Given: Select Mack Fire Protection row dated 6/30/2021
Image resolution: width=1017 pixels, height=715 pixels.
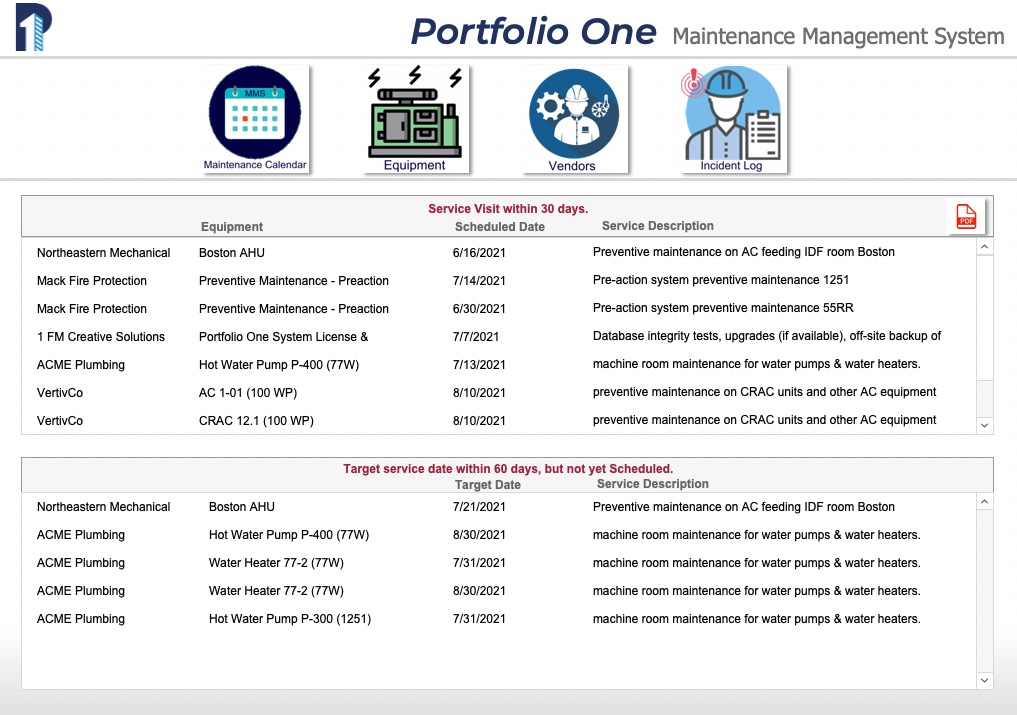Looking at the screenshot, I should [498, 309].
